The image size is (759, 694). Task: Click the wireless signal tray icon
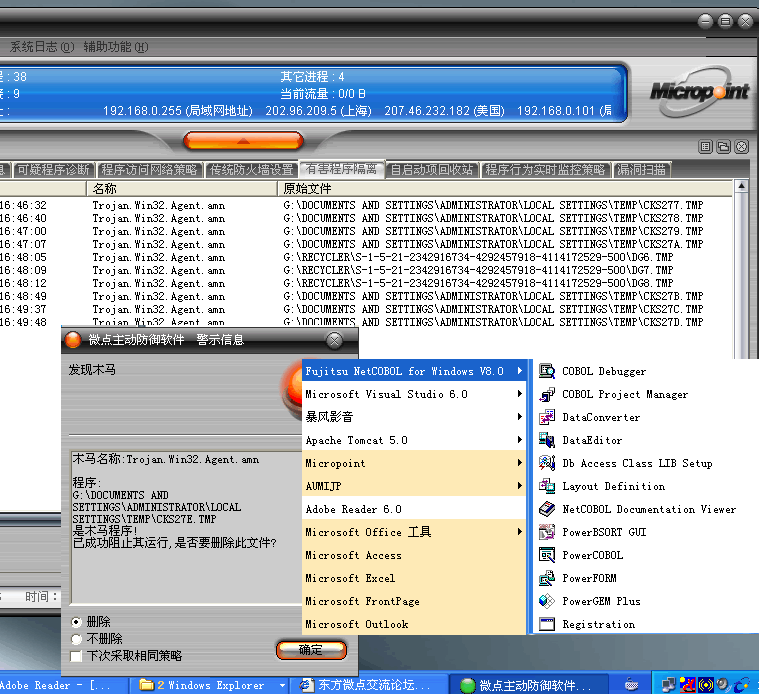(x=705, y=685)
